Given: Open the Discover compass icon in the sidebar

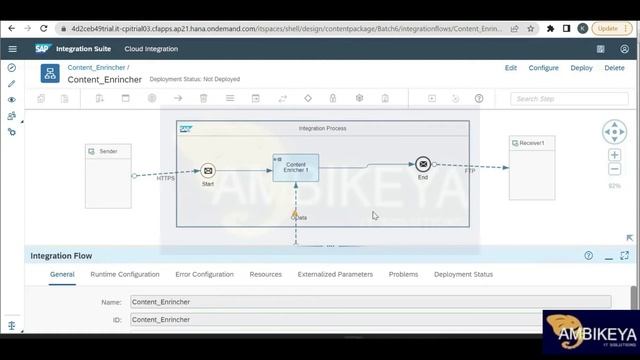Looking at the screenshot, I should 12,68.
